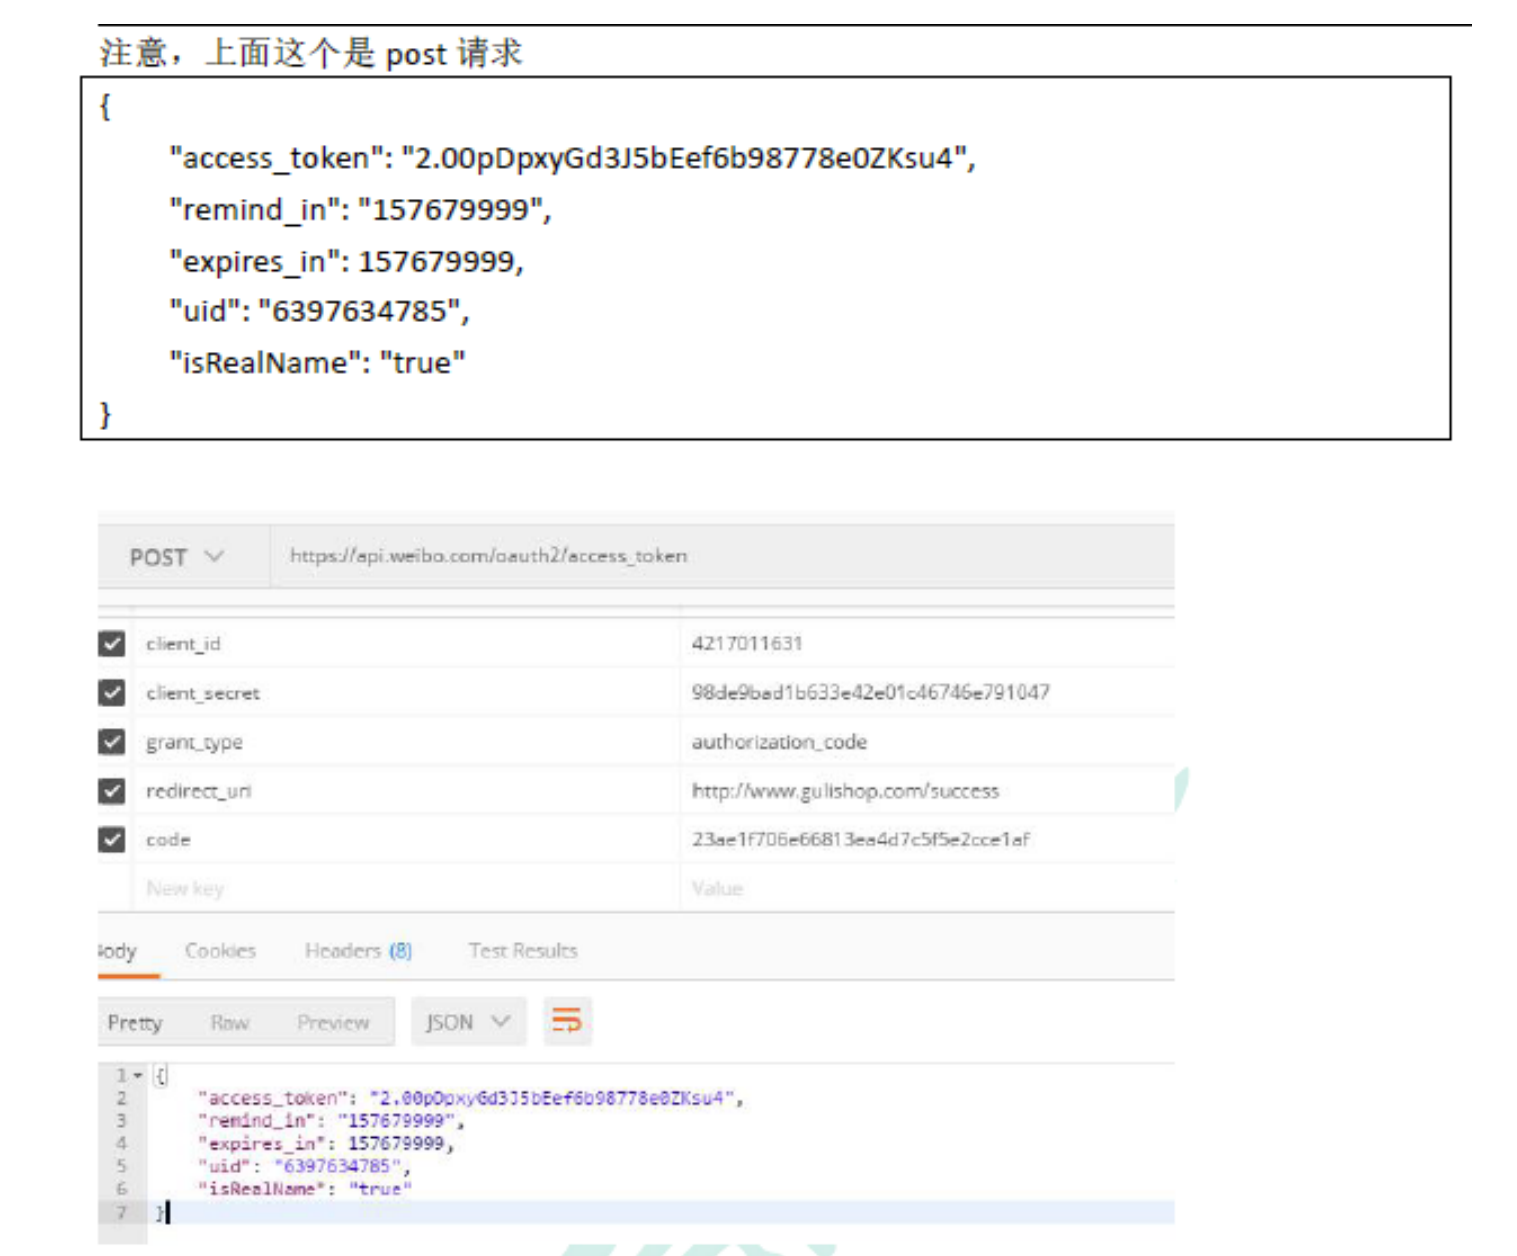The height and width of the screenshot is (1256, 1517).
Task: Uncheck the redirect_uri parameter checkbox
Action: pos(112,791)
